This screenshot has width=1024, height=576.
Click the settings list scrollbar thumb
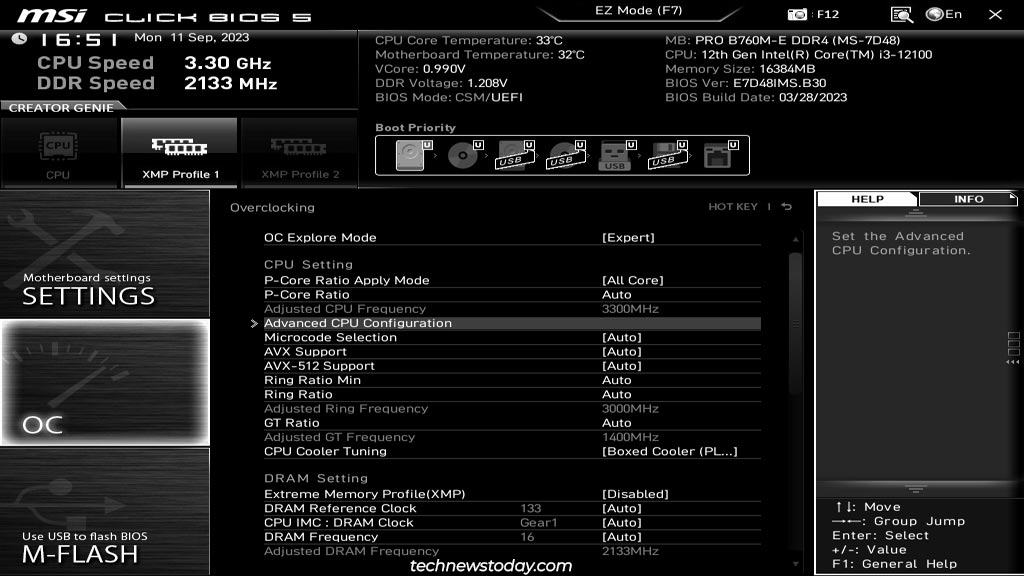tap(795, 323)
